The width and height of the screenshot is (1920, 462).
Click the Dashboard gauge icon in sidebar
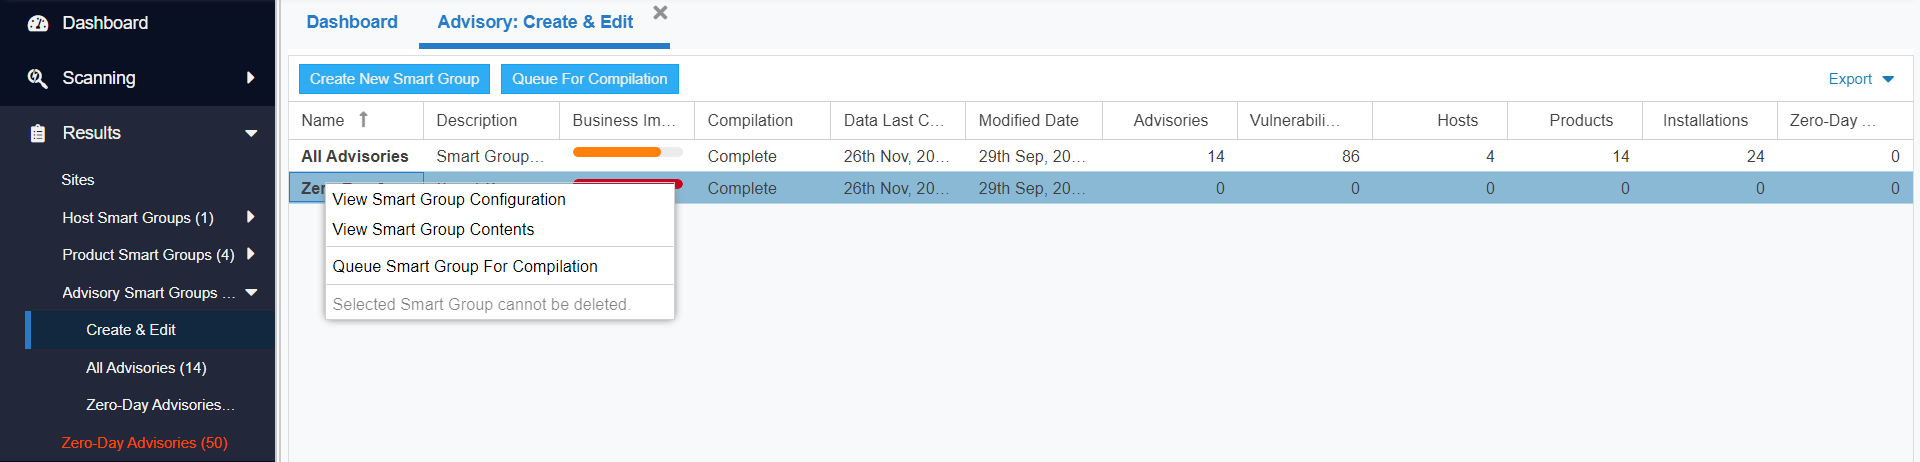click(x=37, y=23)
